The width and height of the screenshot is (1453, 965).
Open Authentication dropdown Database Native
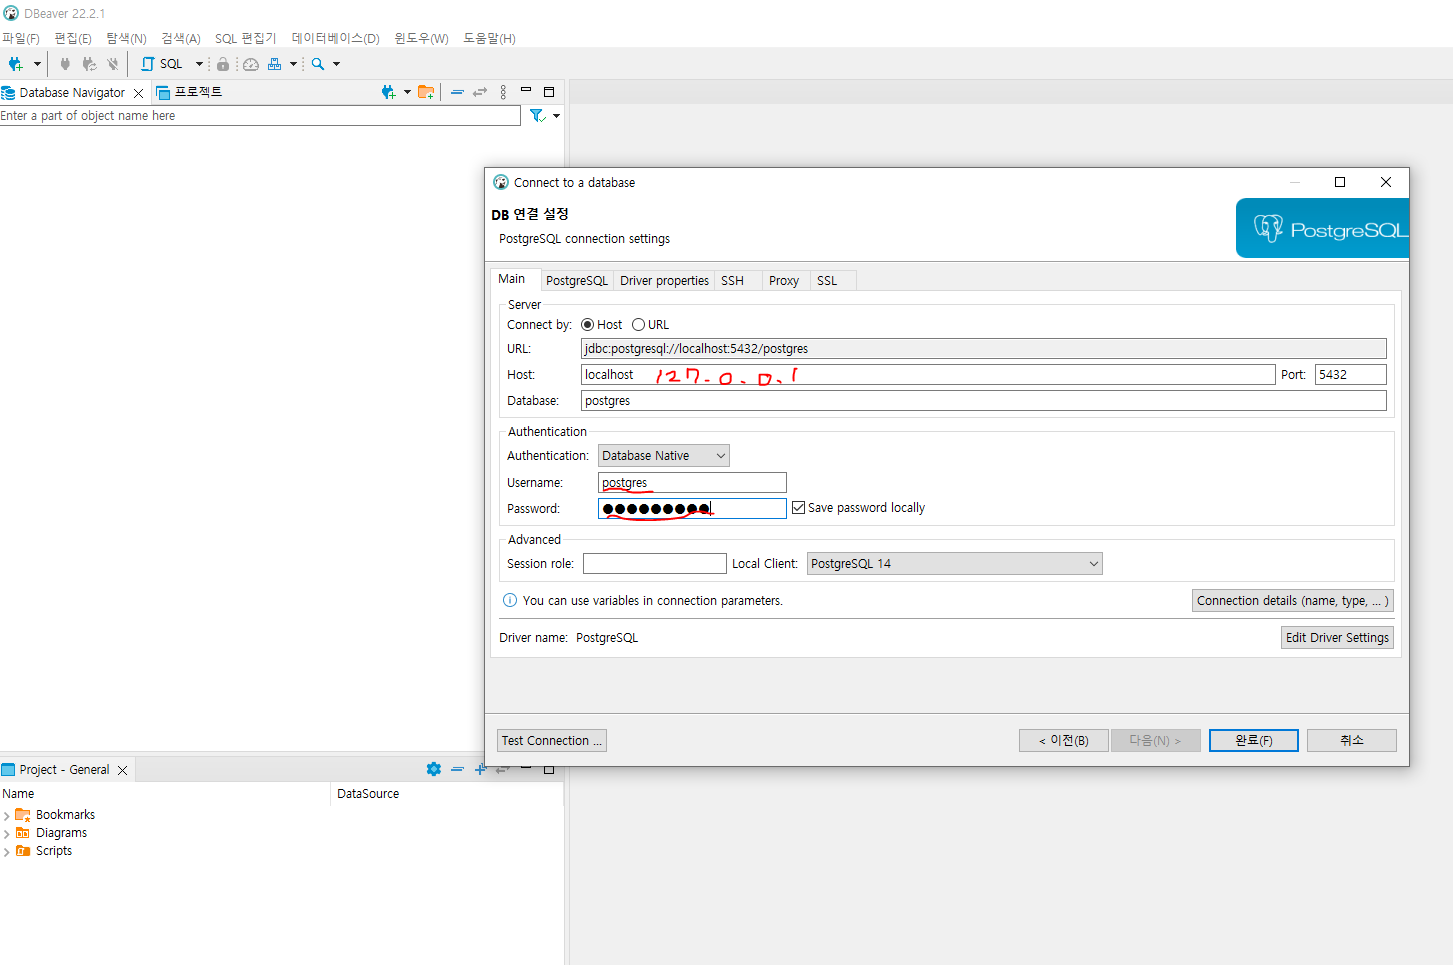(664, 456)
